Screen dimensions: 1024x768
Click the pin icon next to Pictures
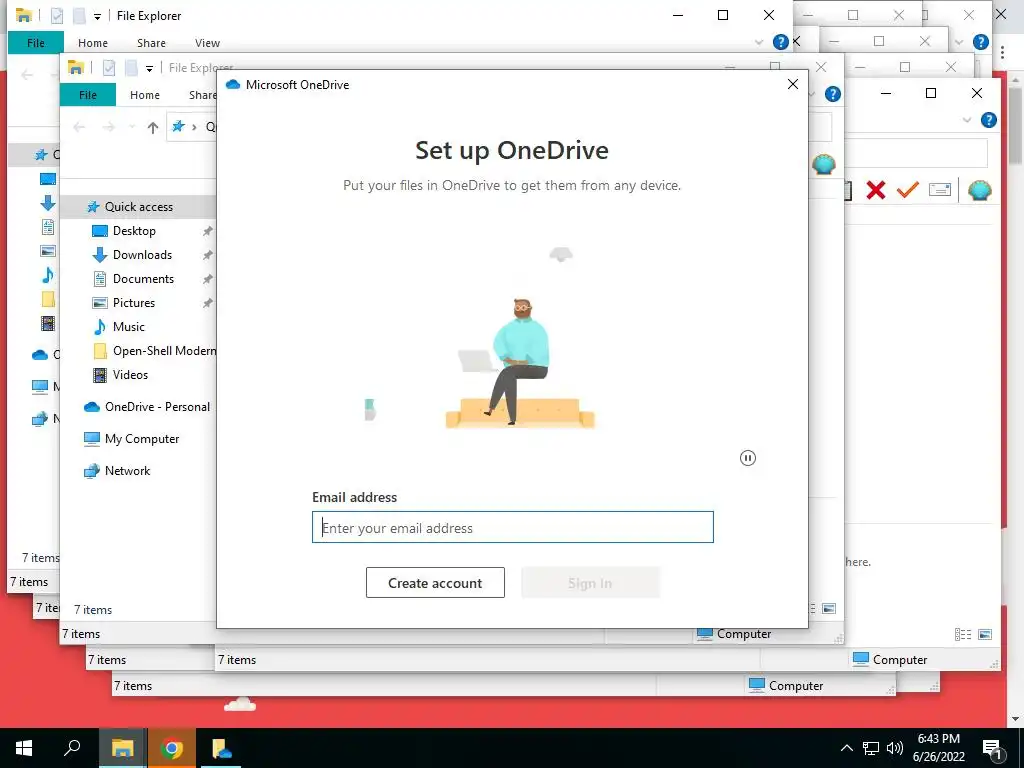[x=208, y=303]
